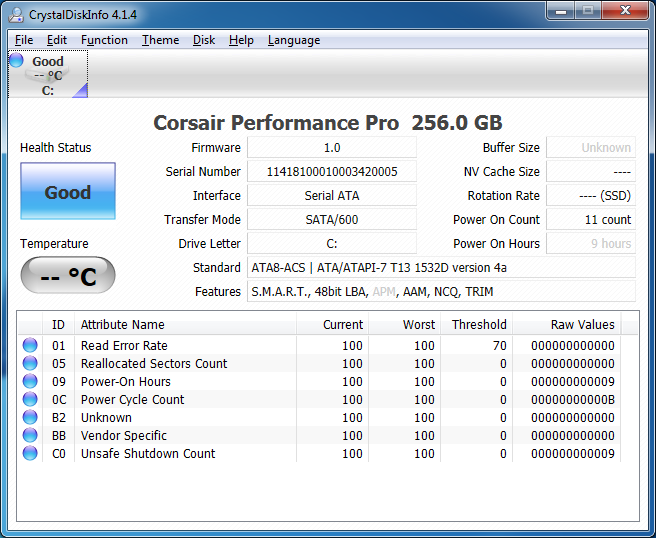Click the status orb for Reallocated Sectors Count
Image resolution: width=656 pixels, height=538 pixels.
point(30,363)
